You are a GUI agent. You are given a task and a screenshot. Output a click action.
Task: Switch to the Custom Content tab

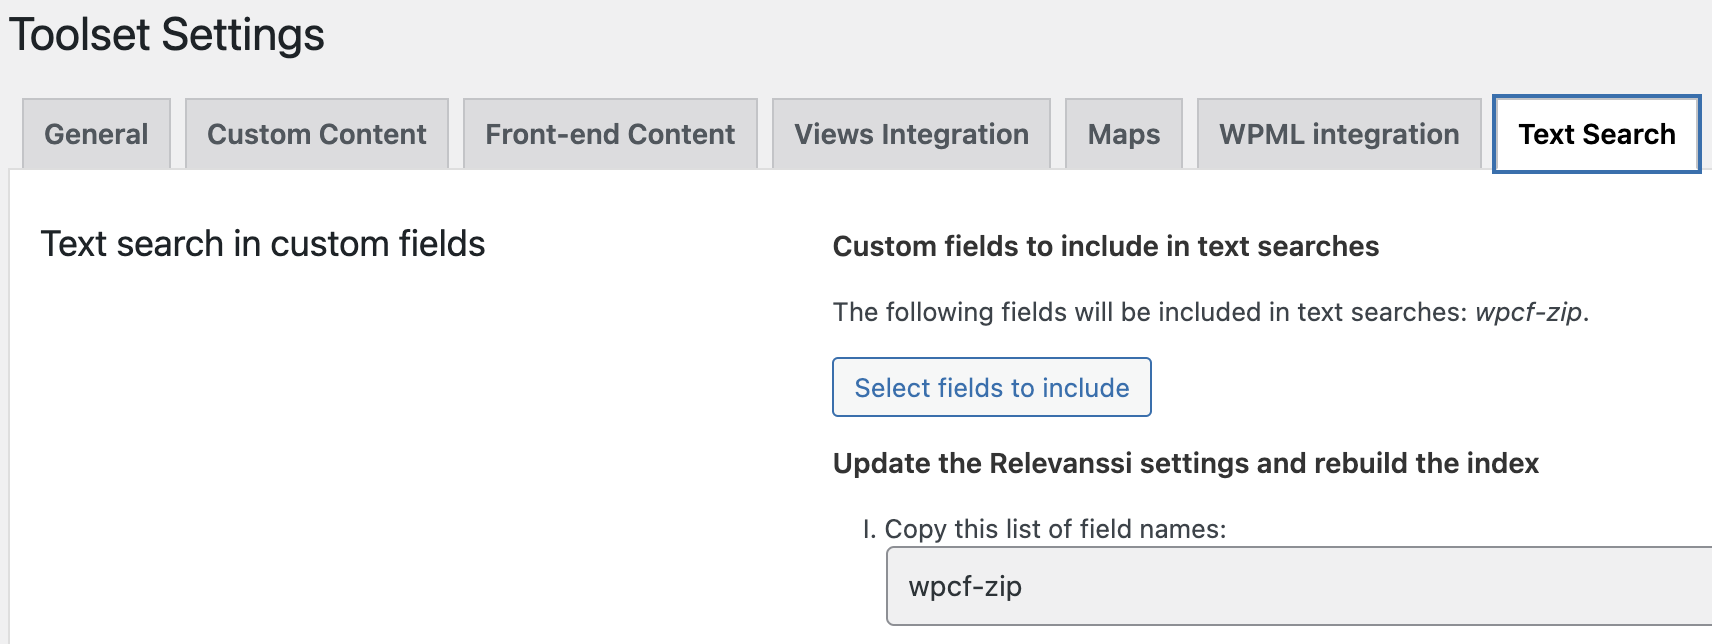tap(316, 134)
